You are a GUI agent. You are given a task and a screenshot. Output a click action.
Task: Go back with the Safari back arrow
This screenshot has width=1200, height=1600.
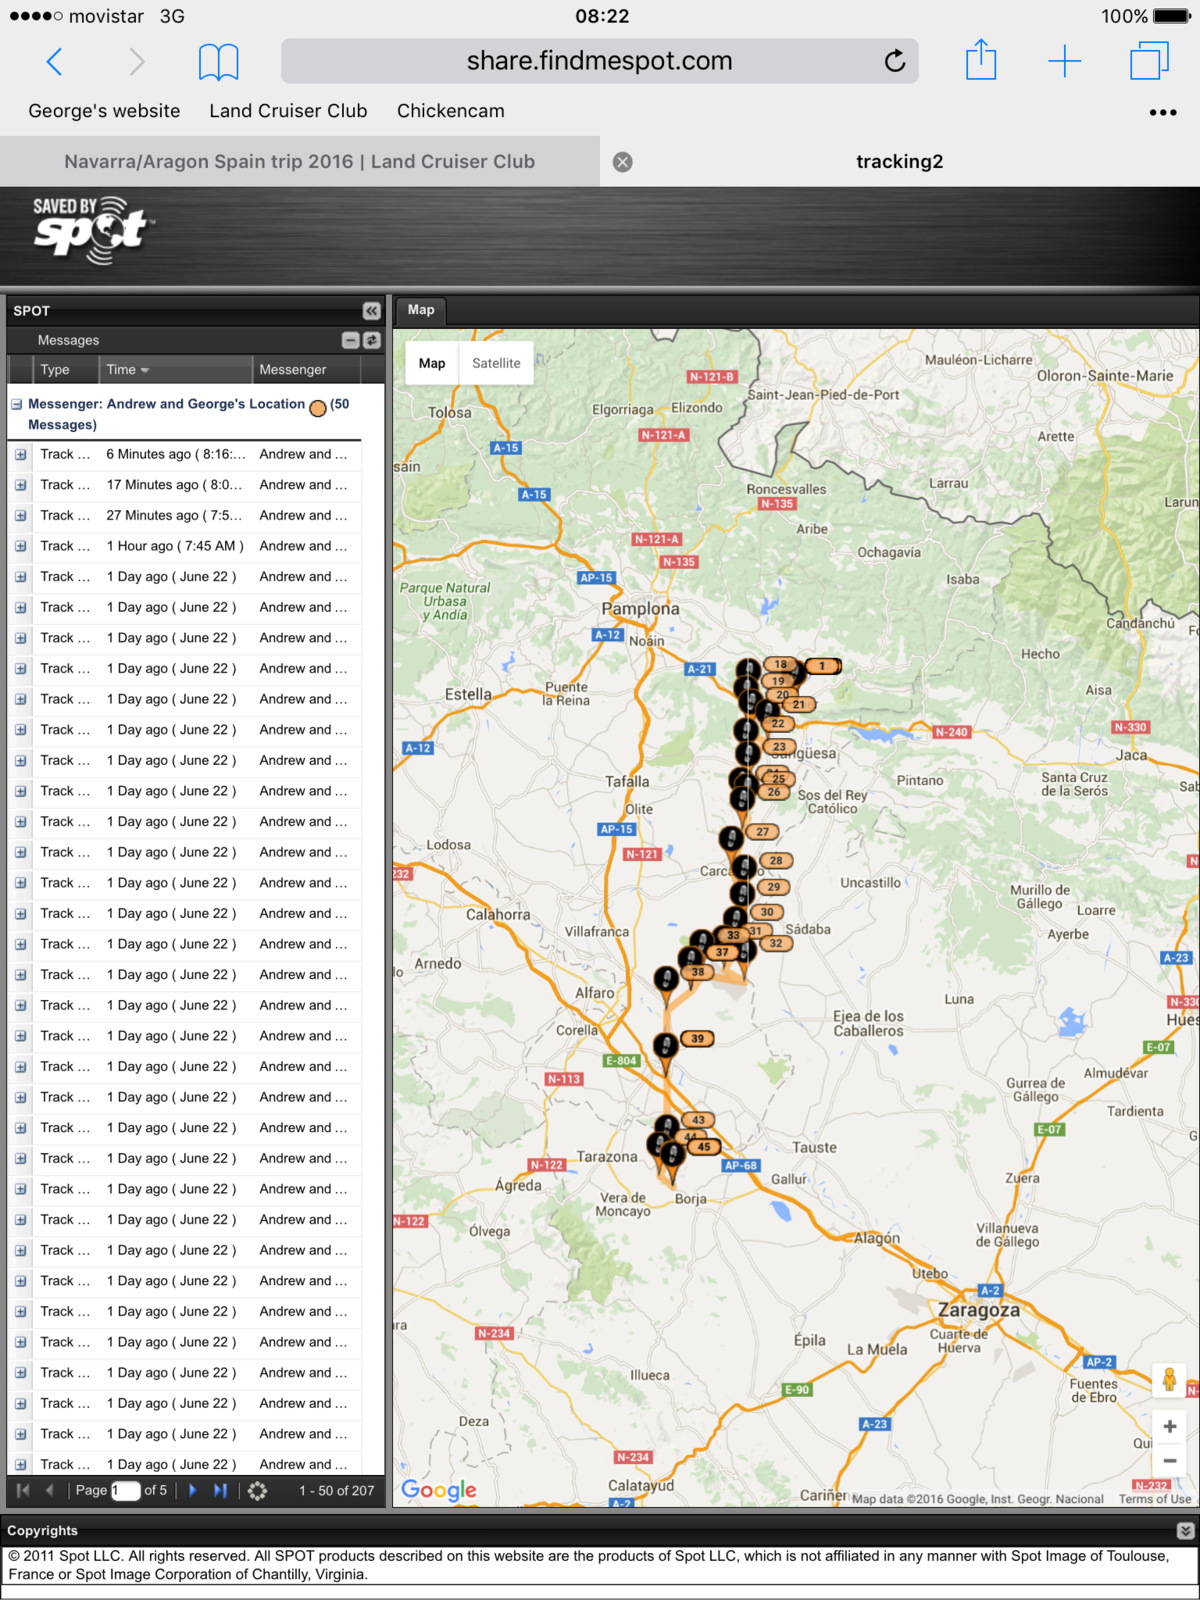pos(55,62)
